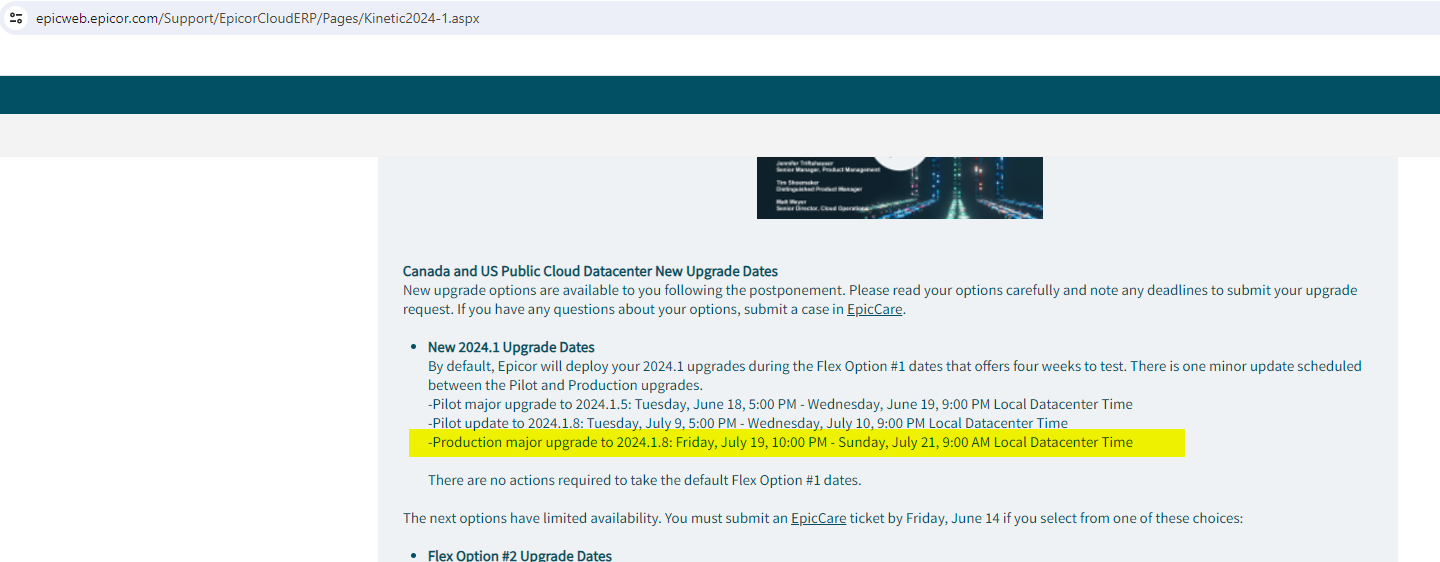
Task: Click the 'The next options have limited availability' sentence
Action: pyautogui.click(x=823, y=518)
